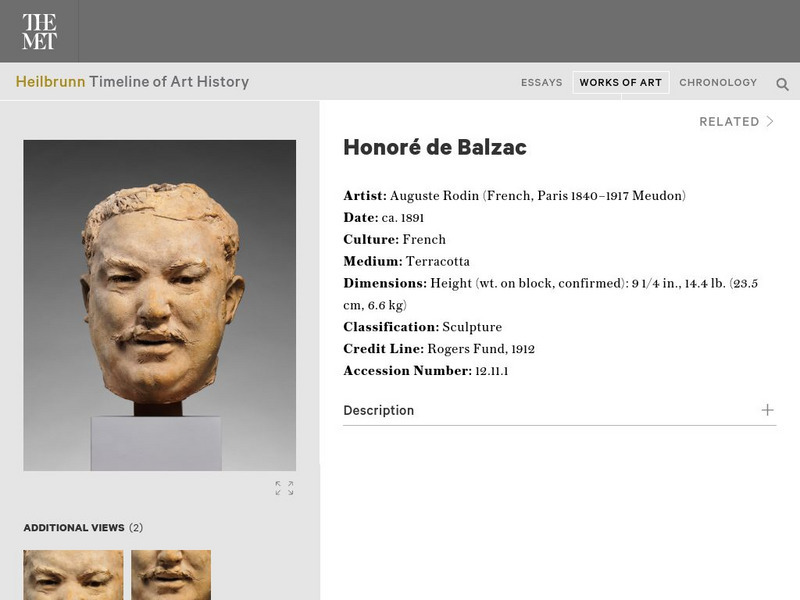Click the chevron arrow beside RELATED
The height and width of the screenshot is (600, 800).
(770, 121)
